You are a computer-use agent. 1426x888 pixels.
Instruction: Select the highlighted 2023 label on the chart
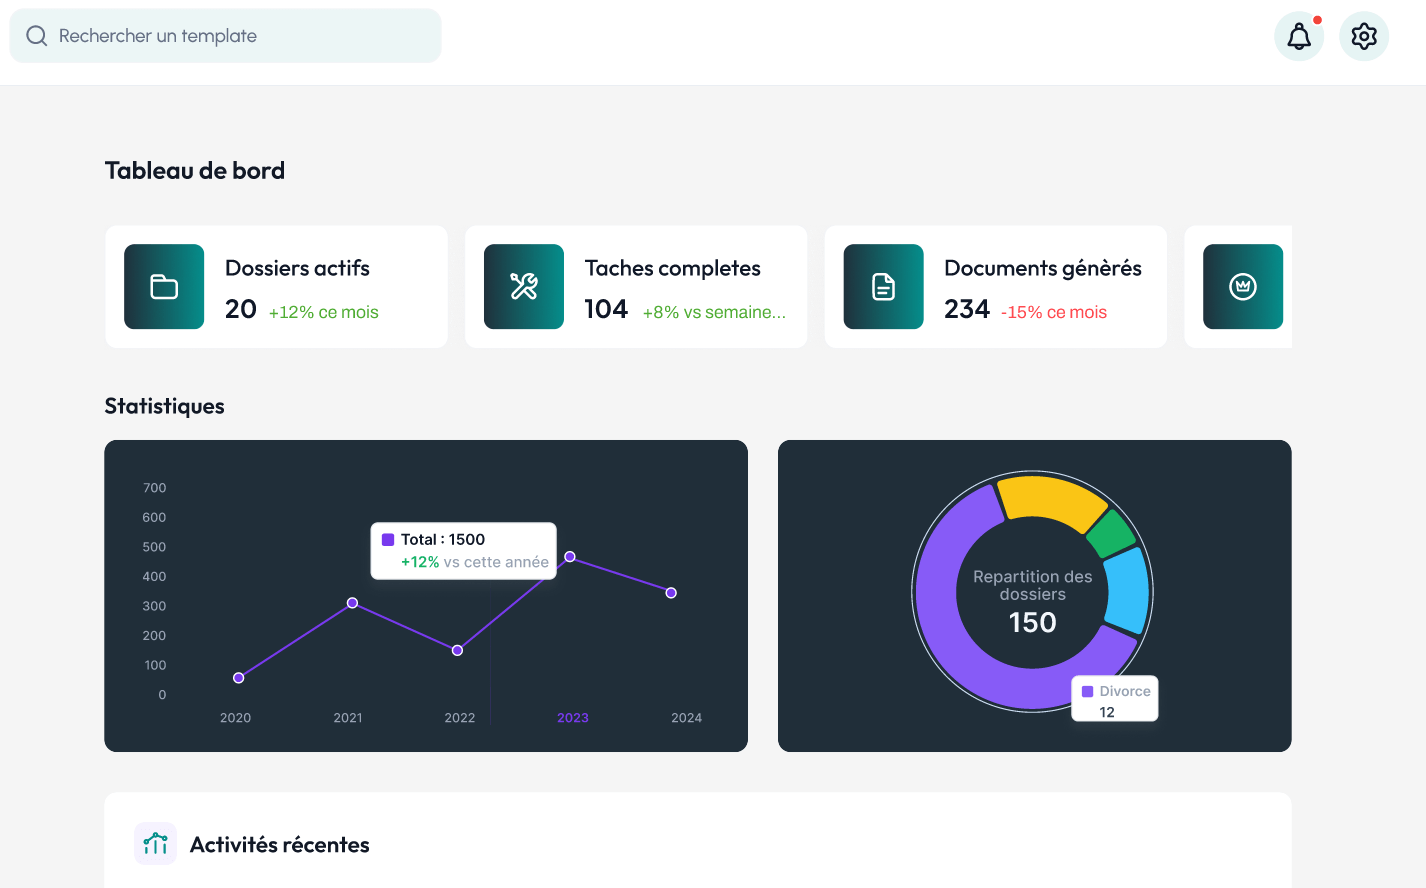[x=572, y=717]
